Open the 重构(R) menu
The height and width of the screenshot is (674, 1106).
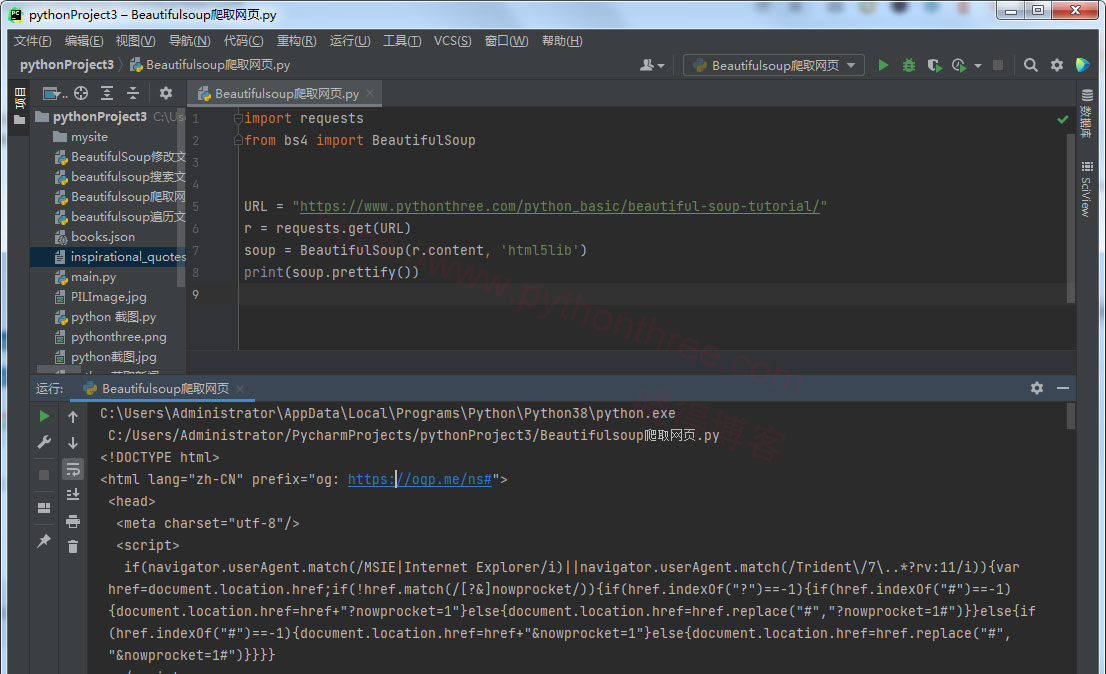pyautogui.click(x=296, y=41)
